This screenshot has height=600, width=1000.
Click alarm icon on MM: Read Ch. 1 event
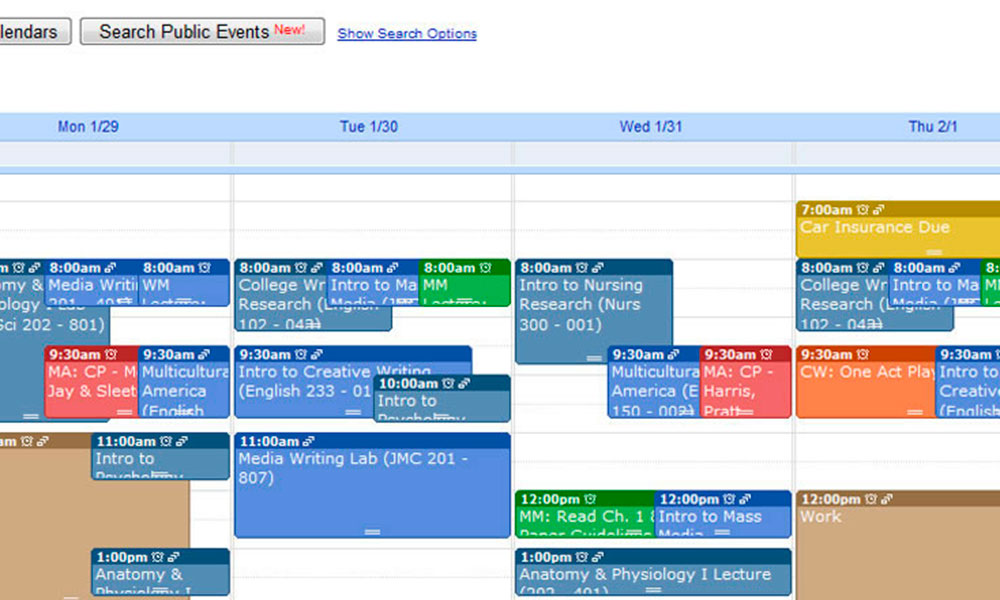tap(590, 499)
